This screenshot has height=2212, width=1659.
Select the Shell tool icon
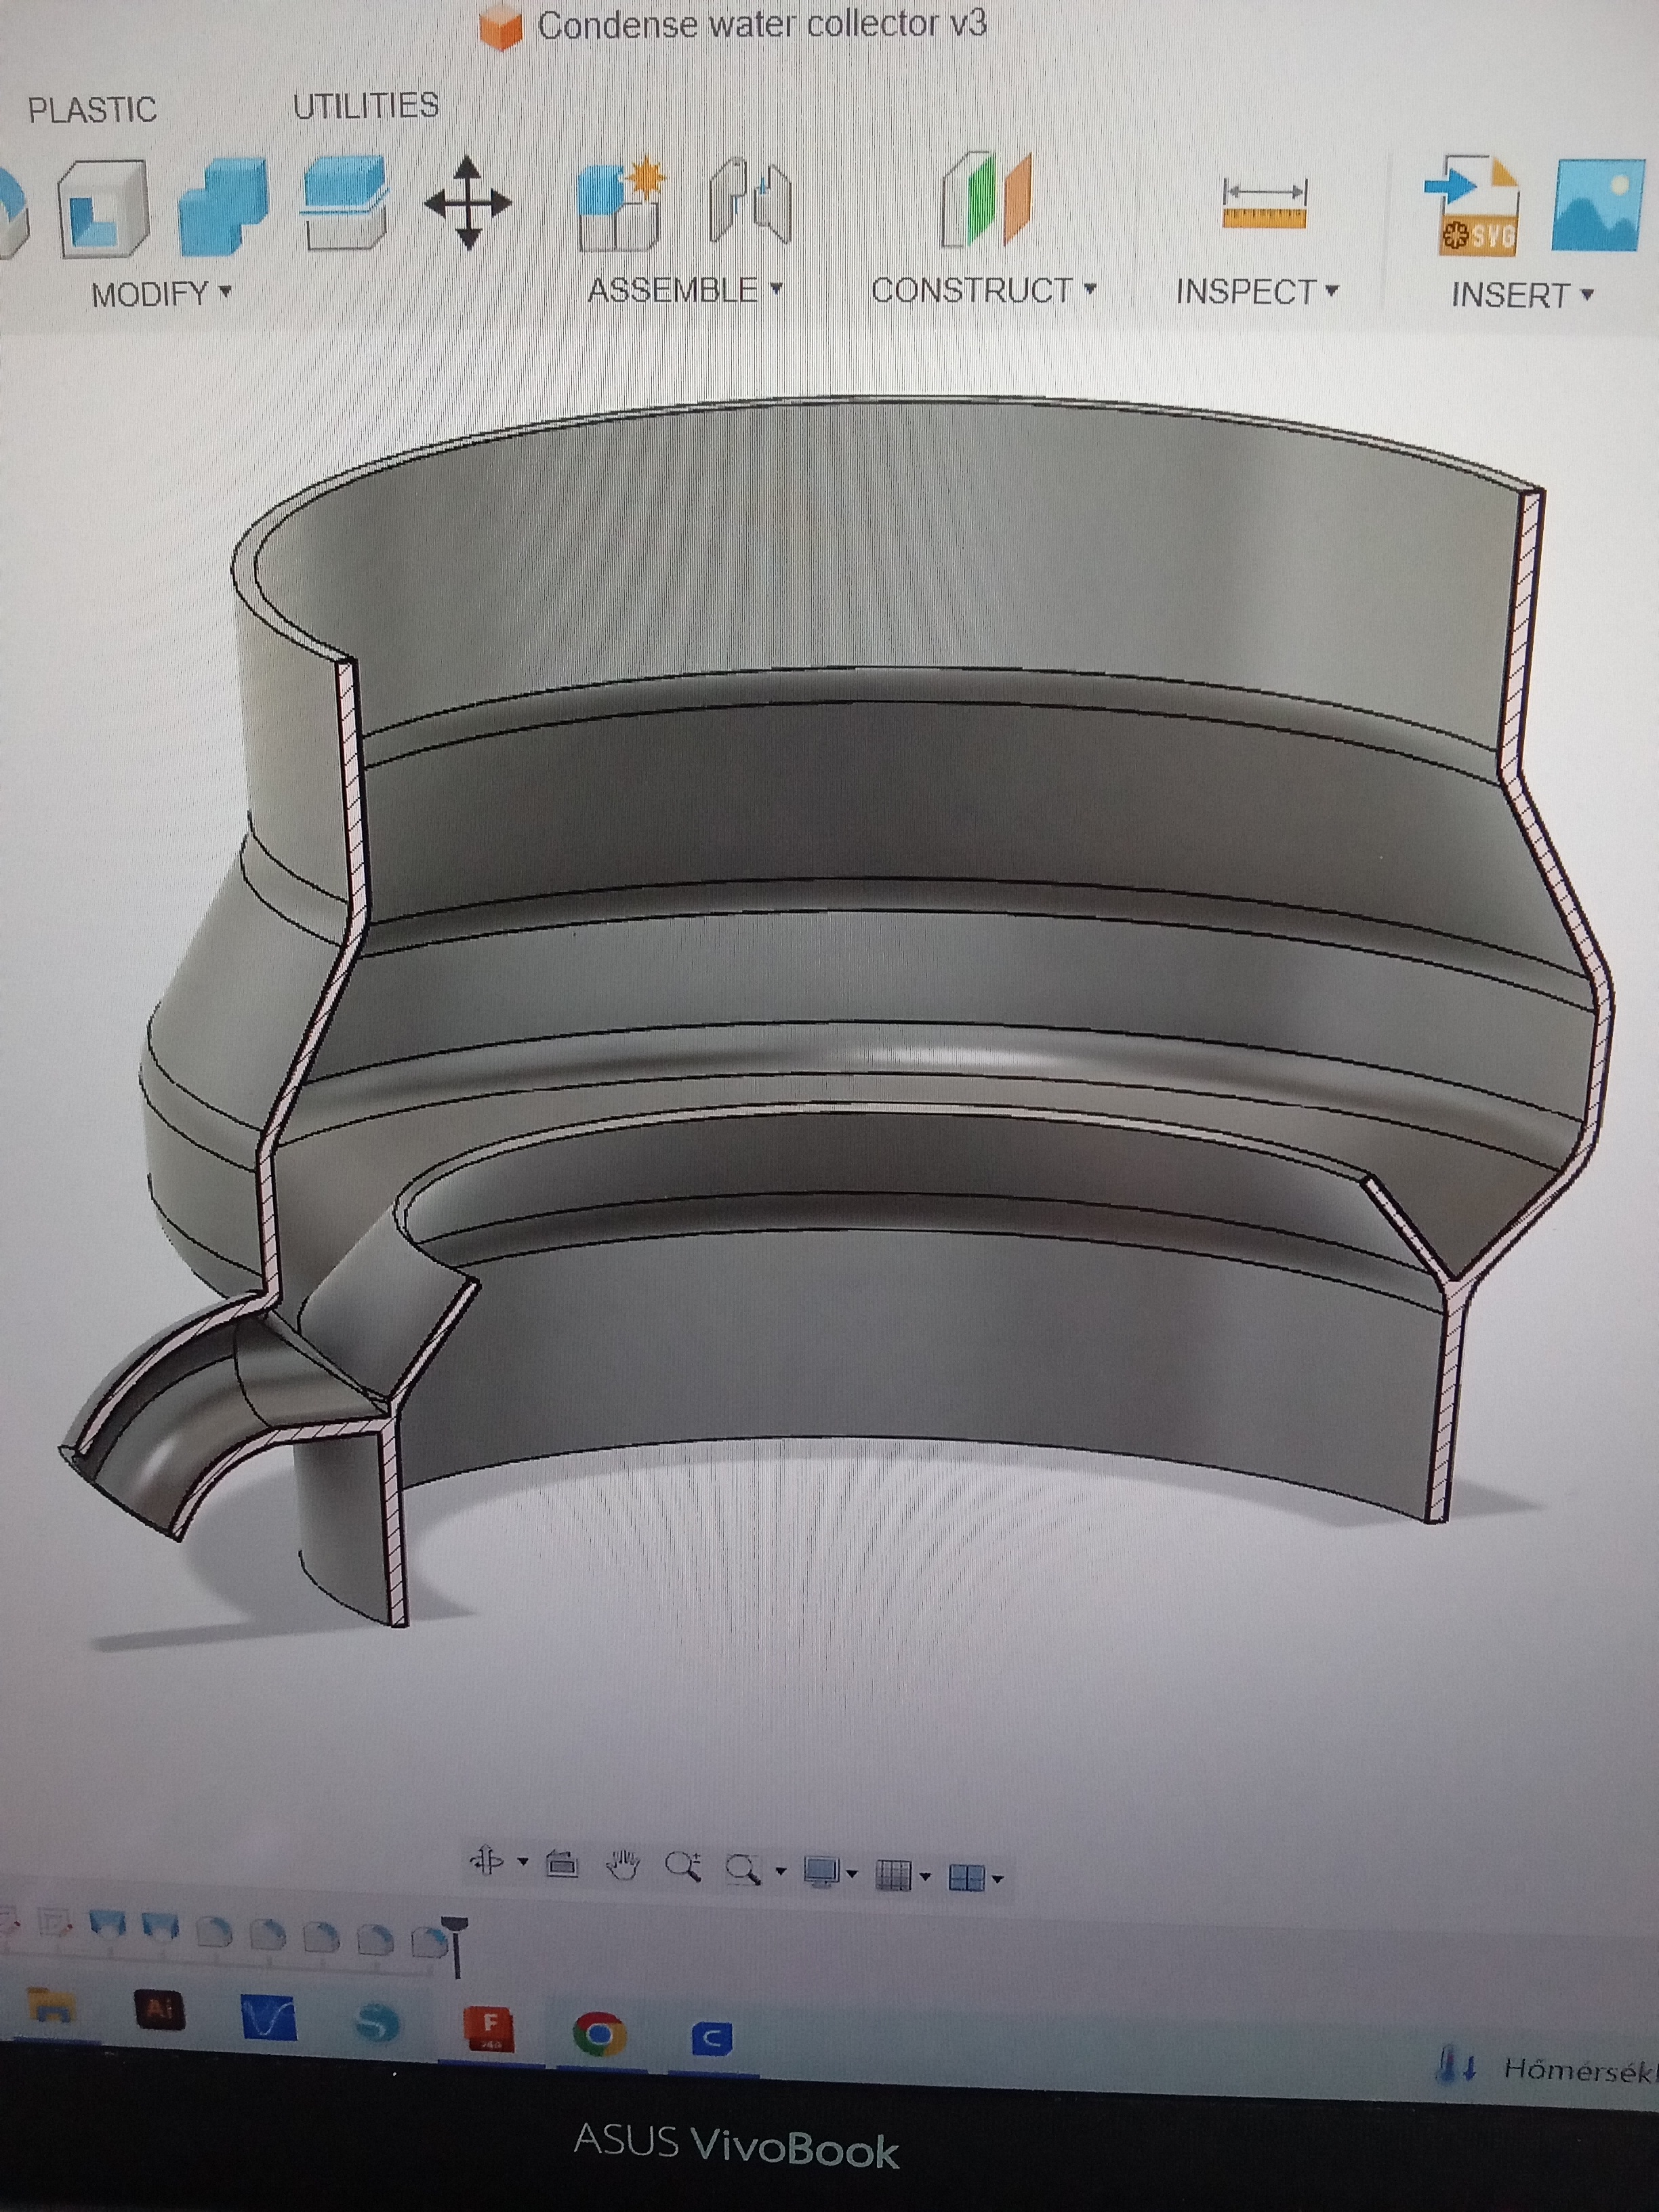(x=103, y=208)
